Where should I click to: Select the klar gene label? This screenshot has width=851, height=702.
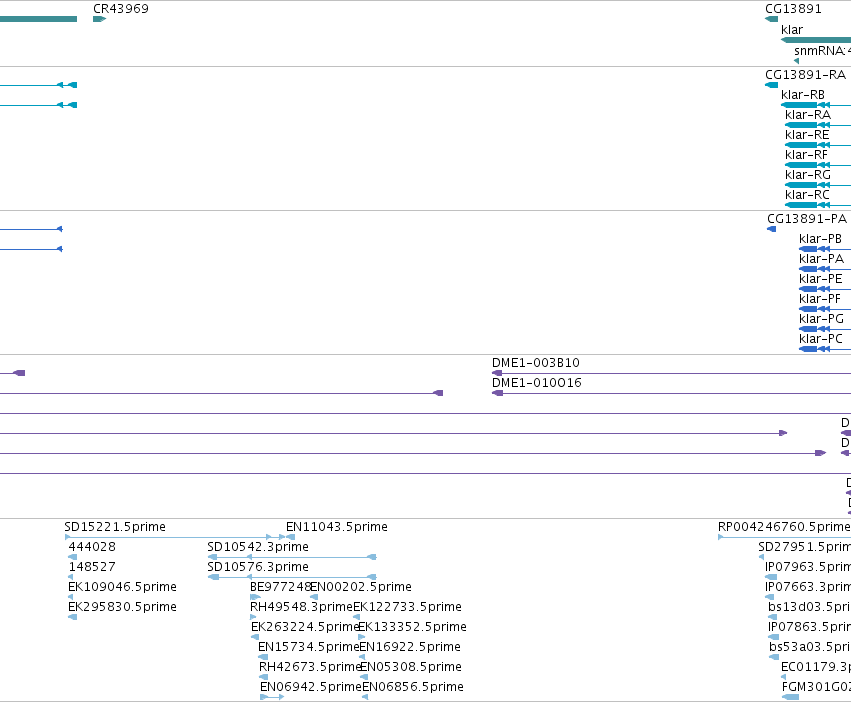(x=792, y=30)
